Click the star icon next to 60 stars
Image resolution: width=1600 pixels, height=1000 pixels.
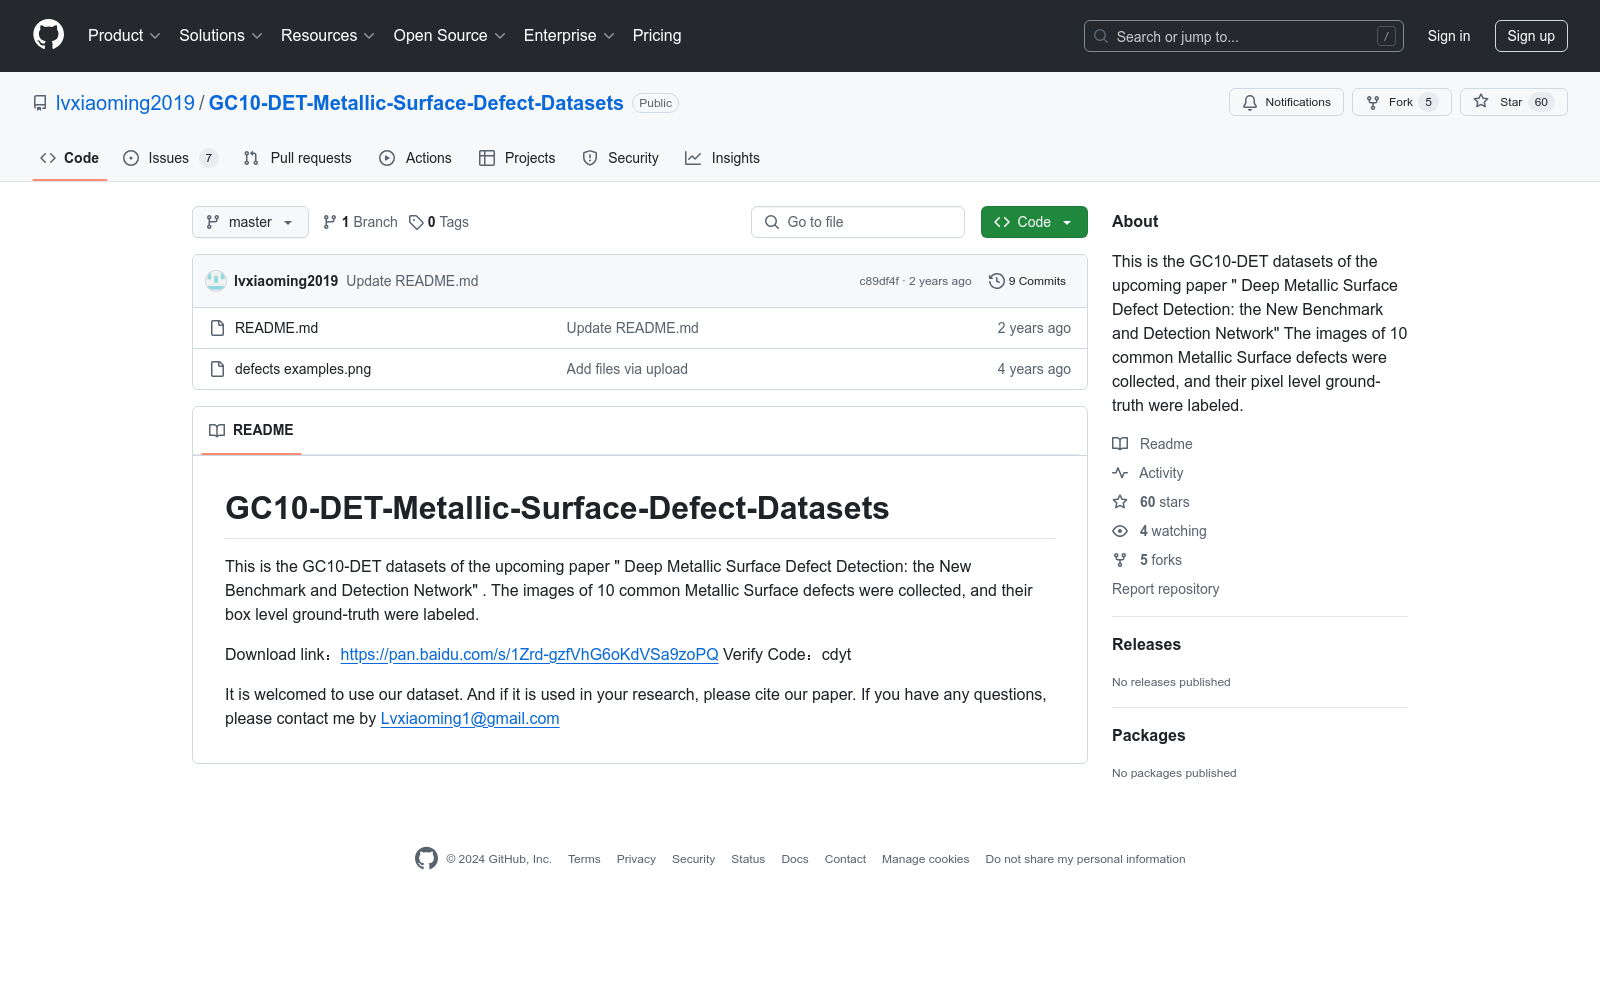1120,502
